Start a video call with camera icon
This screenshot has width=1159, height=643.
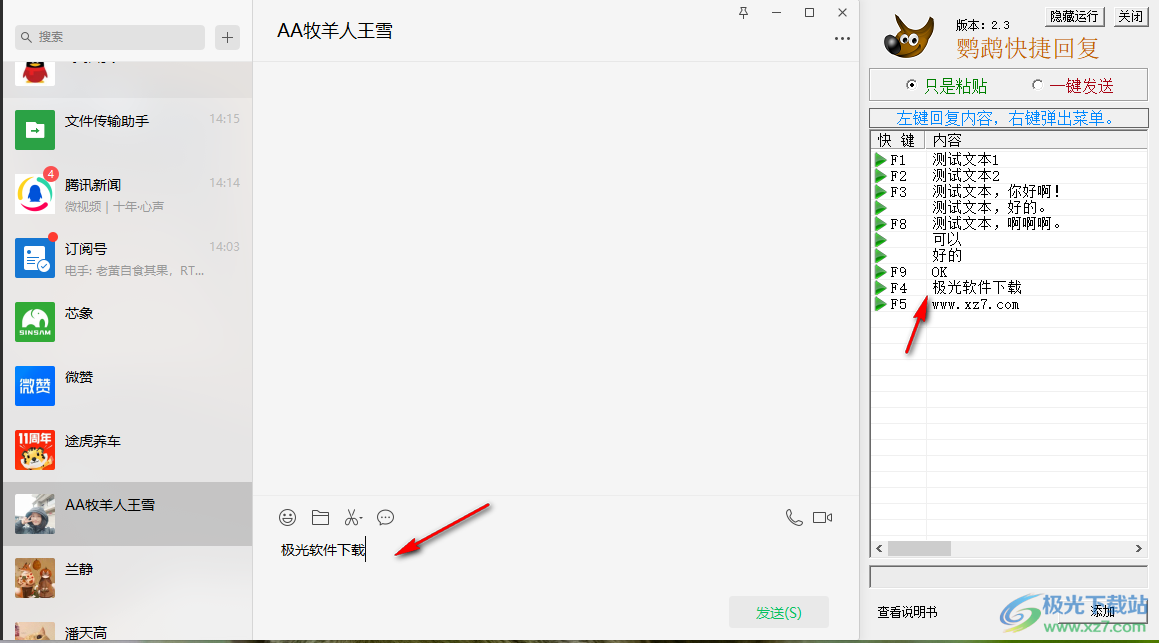coord(823,517)
